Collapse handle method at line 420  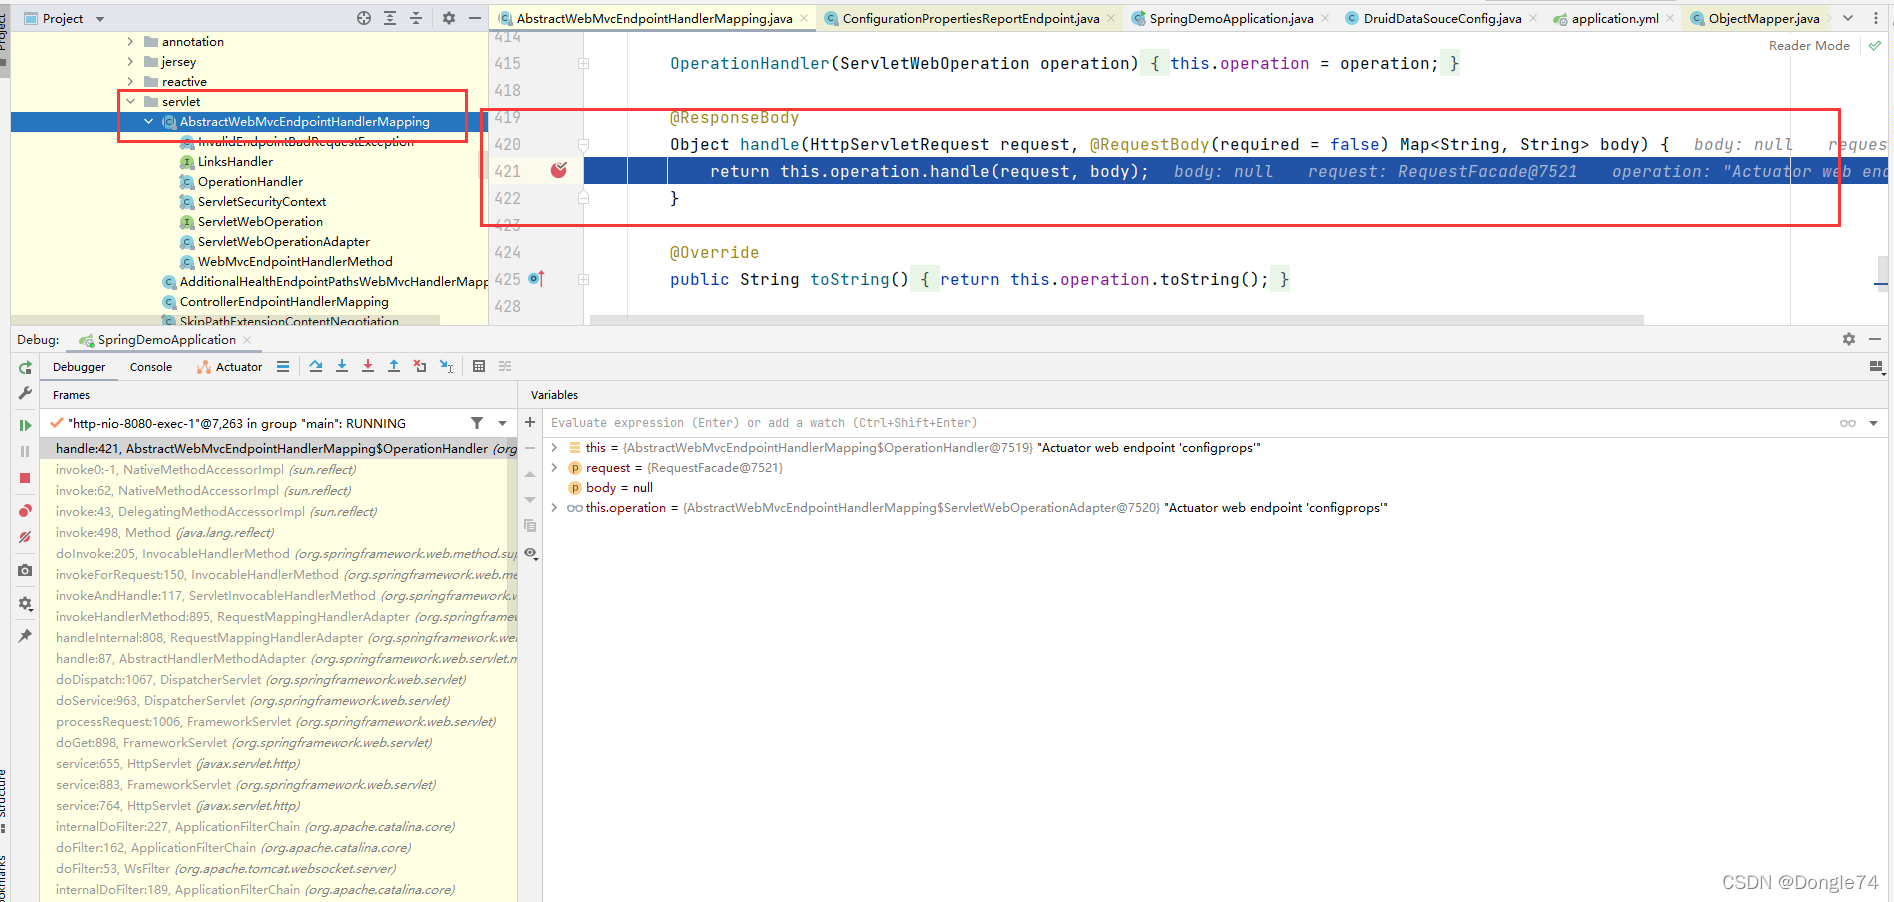(x=583, y=144)
